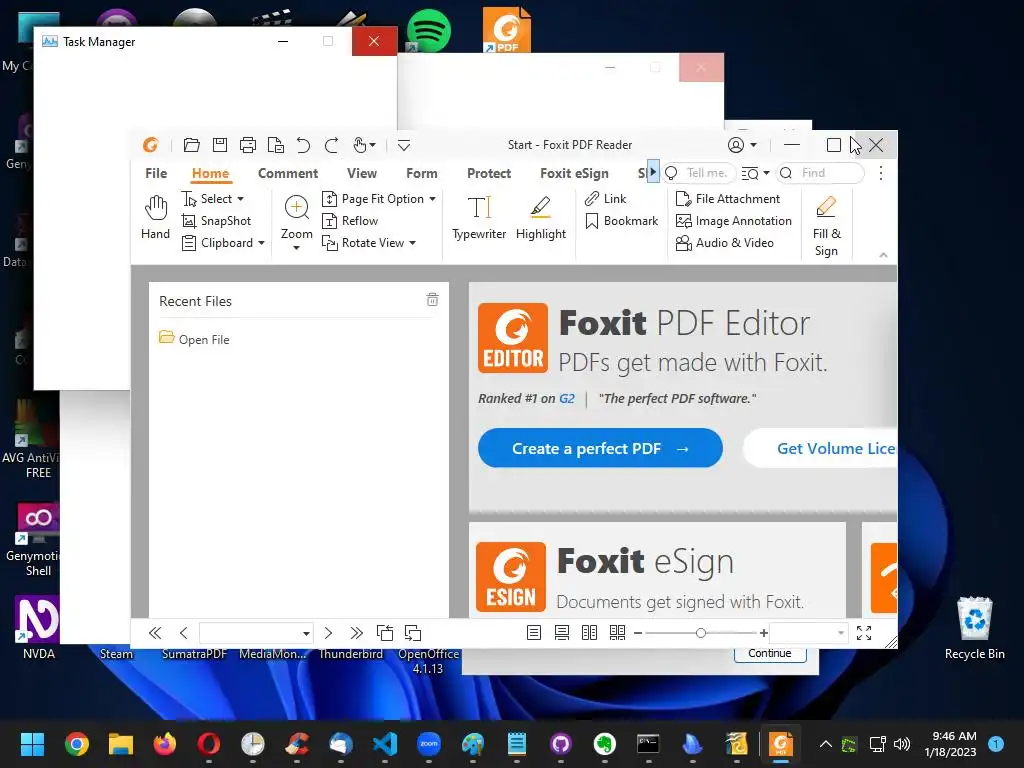Expand the Page Fit Option dropdown
The height and width of the screenshot is (768, 1024).
click(x=432, y=199)
